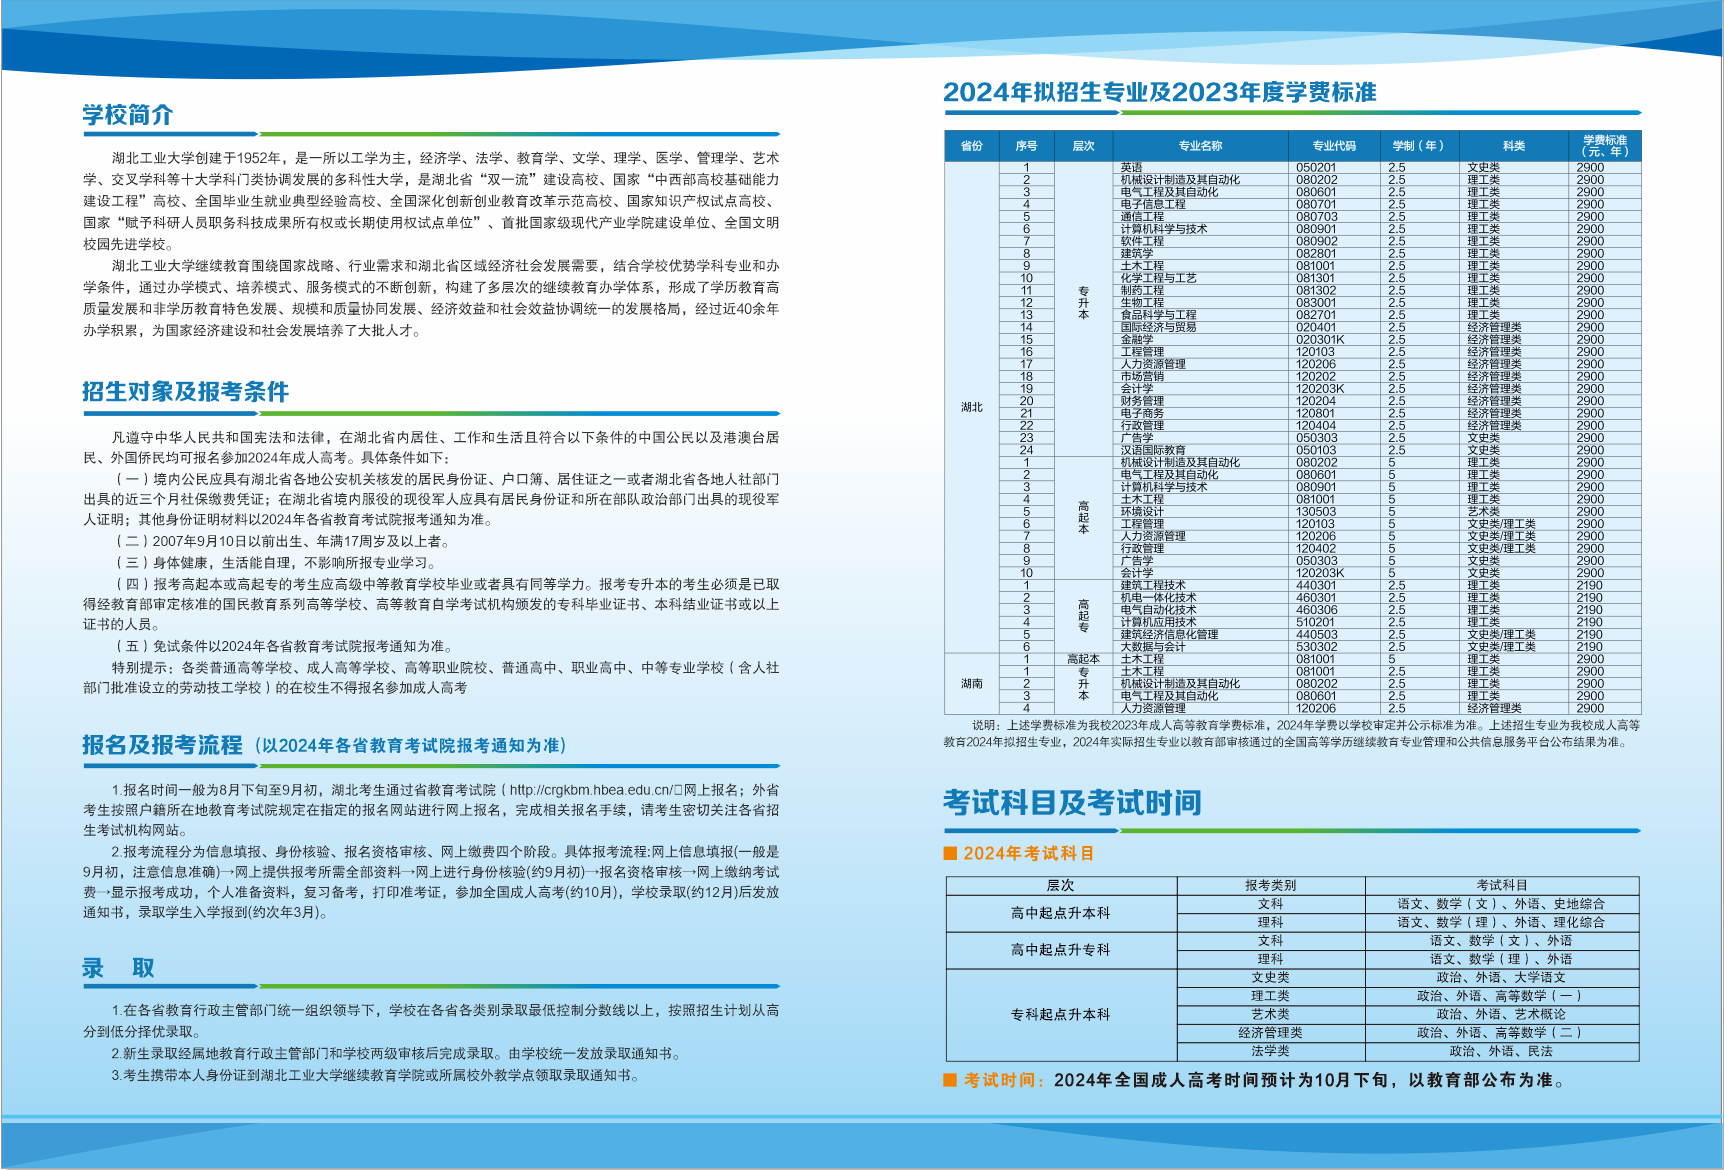This screenshot has height=1170, width=1724.
Task: Click the 环境设计 major entry
Action: point(1142,512)
